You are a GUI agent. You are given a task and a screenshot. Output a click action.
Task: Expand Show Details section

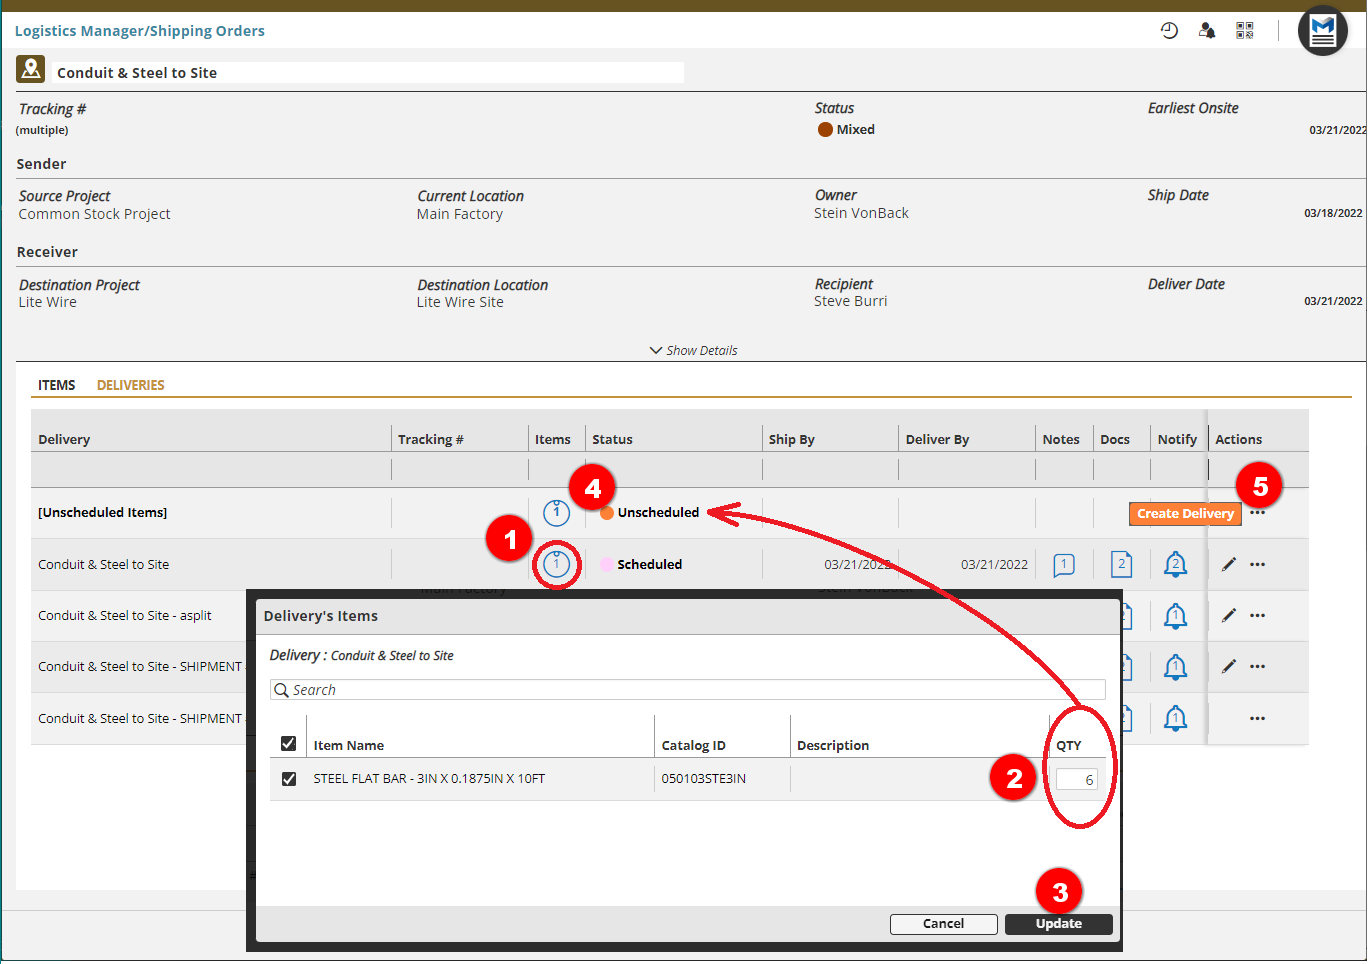[x=694, y=351]
